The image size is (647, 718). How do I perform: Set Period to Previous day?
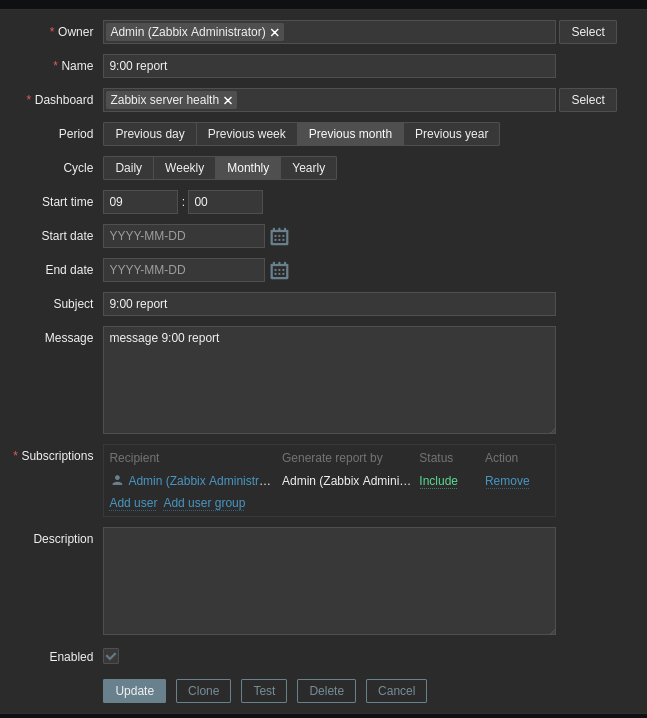click(150, 134)
